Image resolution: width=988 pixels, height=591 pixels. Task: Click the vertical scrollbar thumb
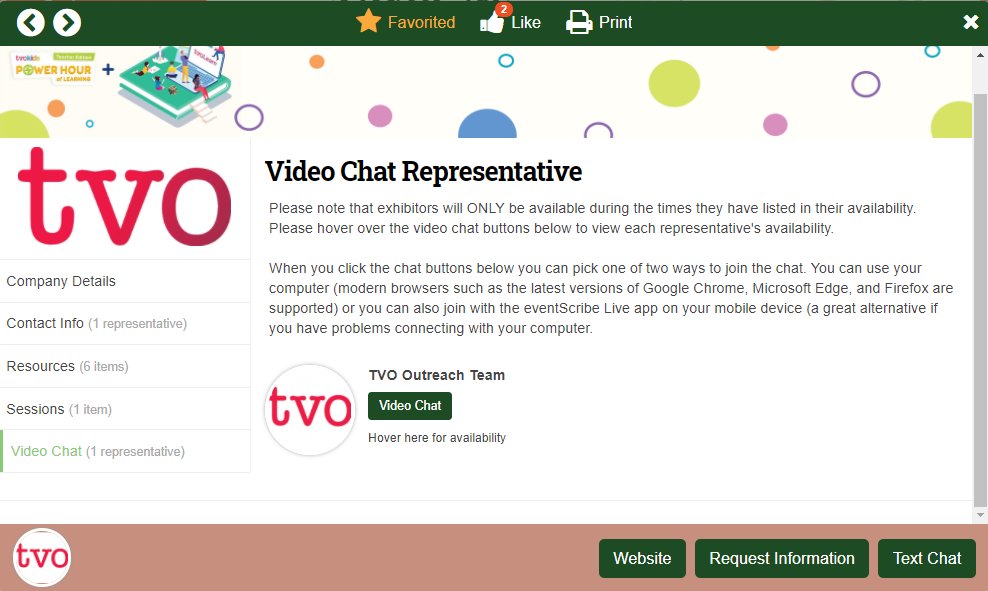(980, 300)
